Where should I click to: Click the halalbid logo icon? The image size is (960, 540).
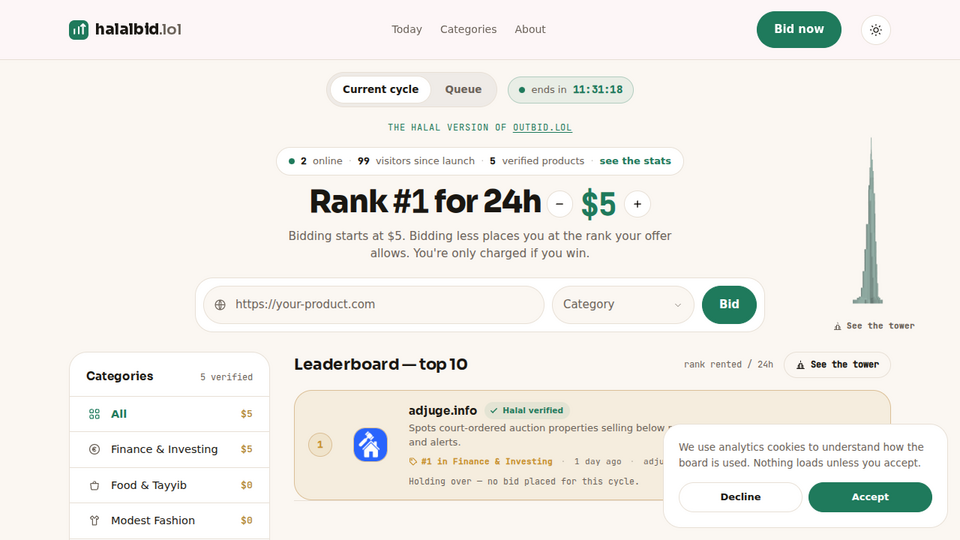78,29
